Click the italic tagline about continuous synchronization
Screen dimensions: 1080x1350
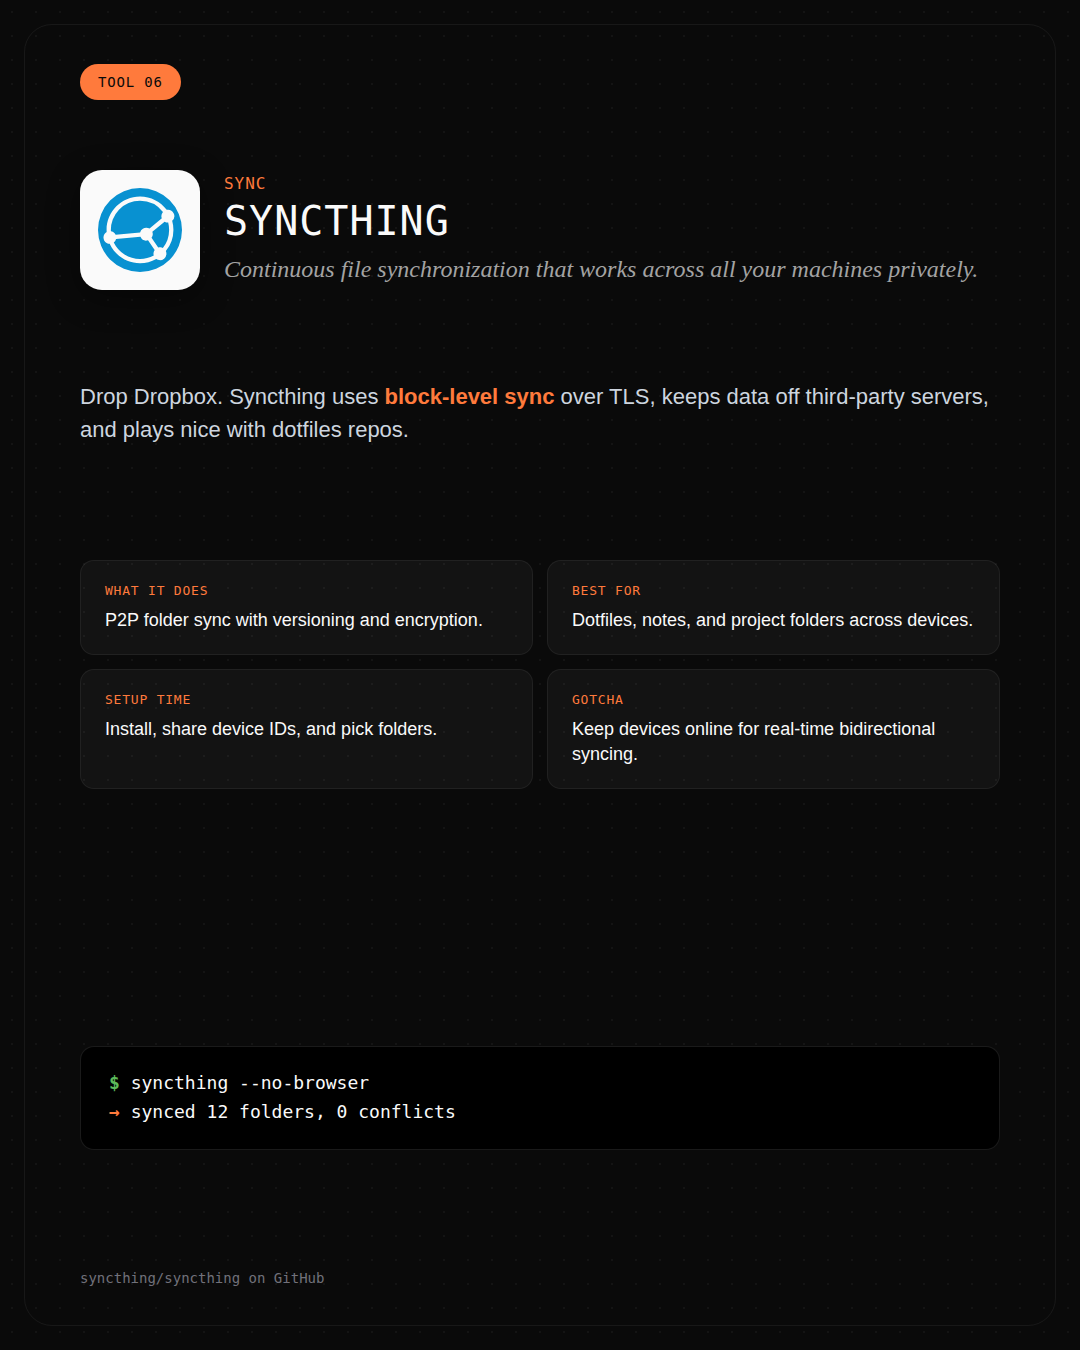(601, 270)
